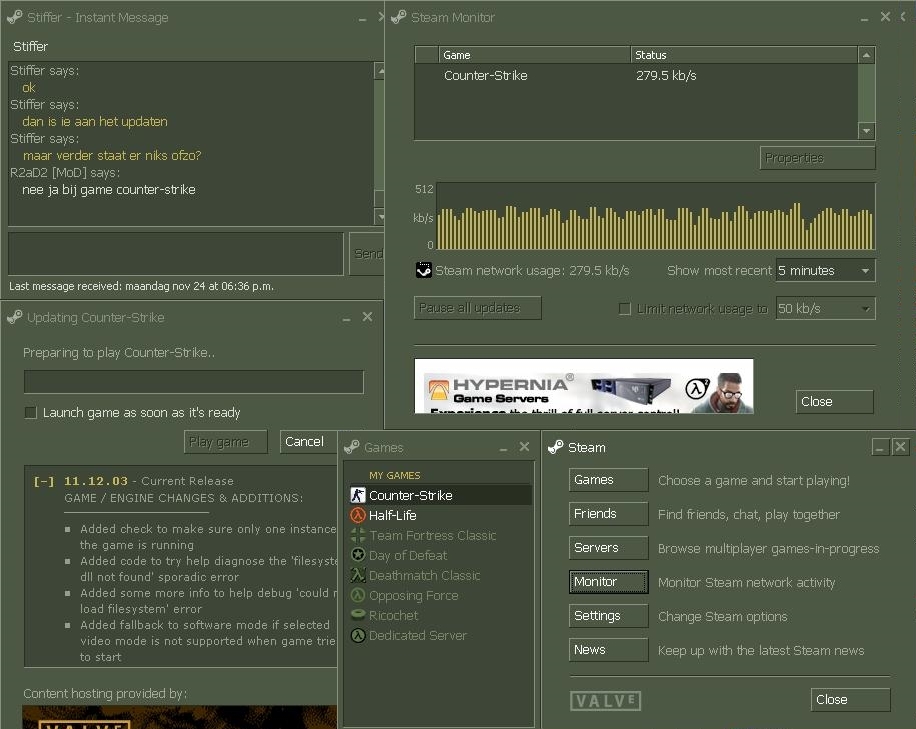Open News in the Steam window
Image resolution: width=916 pixels, height=729 pixels.
[x=608, y=650]
